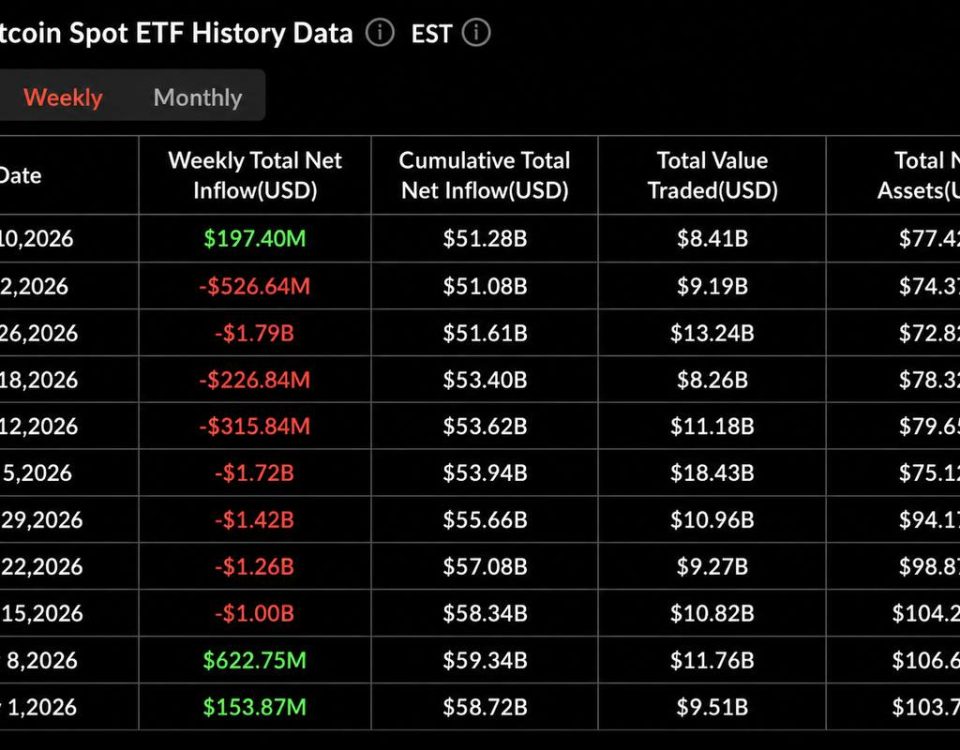Click traded value $9.19B

point(712,286)
